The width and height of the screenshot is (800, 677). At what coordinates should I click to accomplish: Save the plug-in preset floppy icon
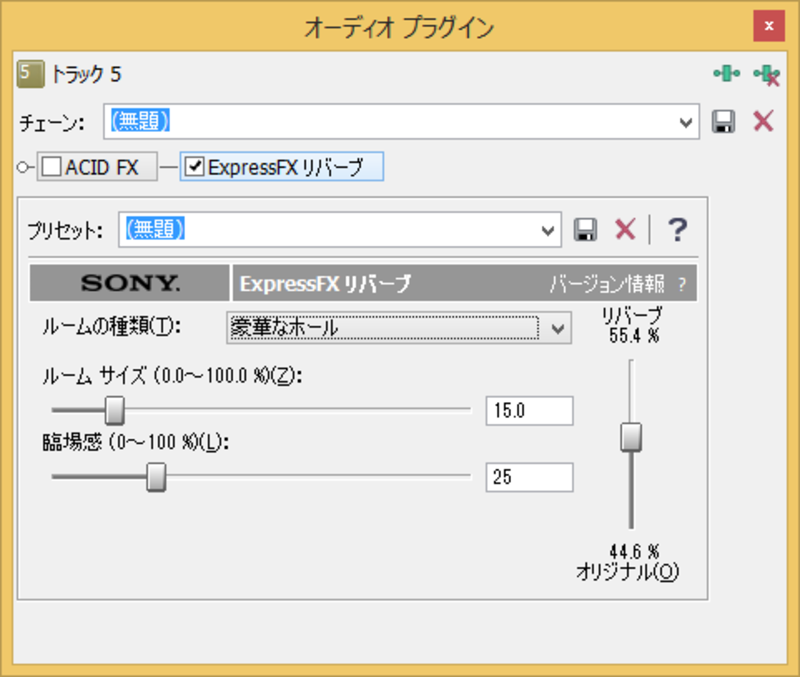(x=585, y=230)
